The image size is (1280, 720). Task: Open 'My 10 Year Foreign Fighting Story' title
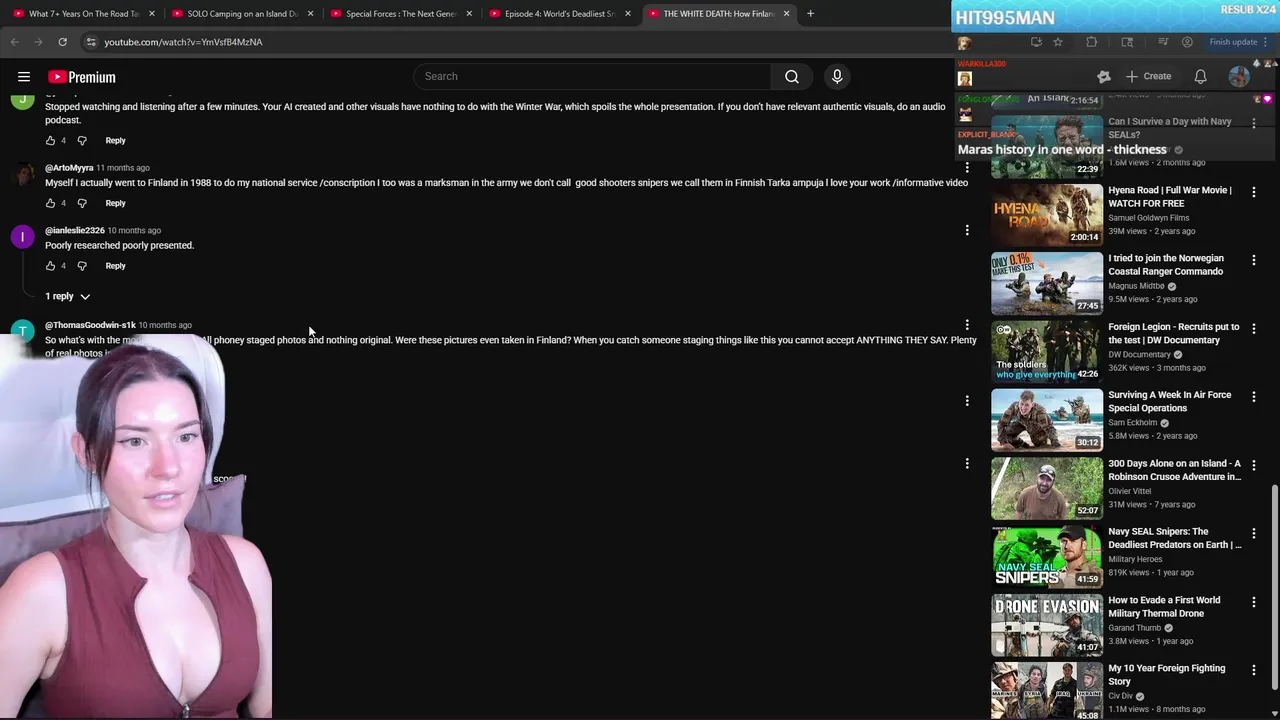click(x=1166, y=675)
